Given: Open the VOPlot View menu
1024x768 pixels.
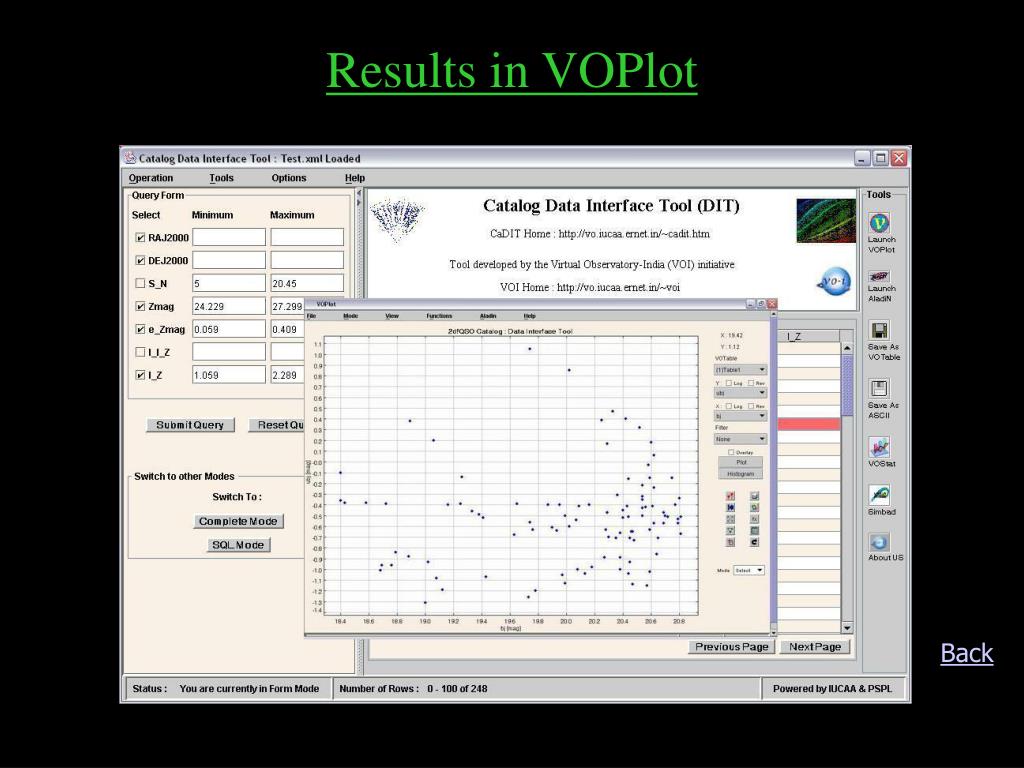Looking at the screenshot, I should click(x=392, y=315).
